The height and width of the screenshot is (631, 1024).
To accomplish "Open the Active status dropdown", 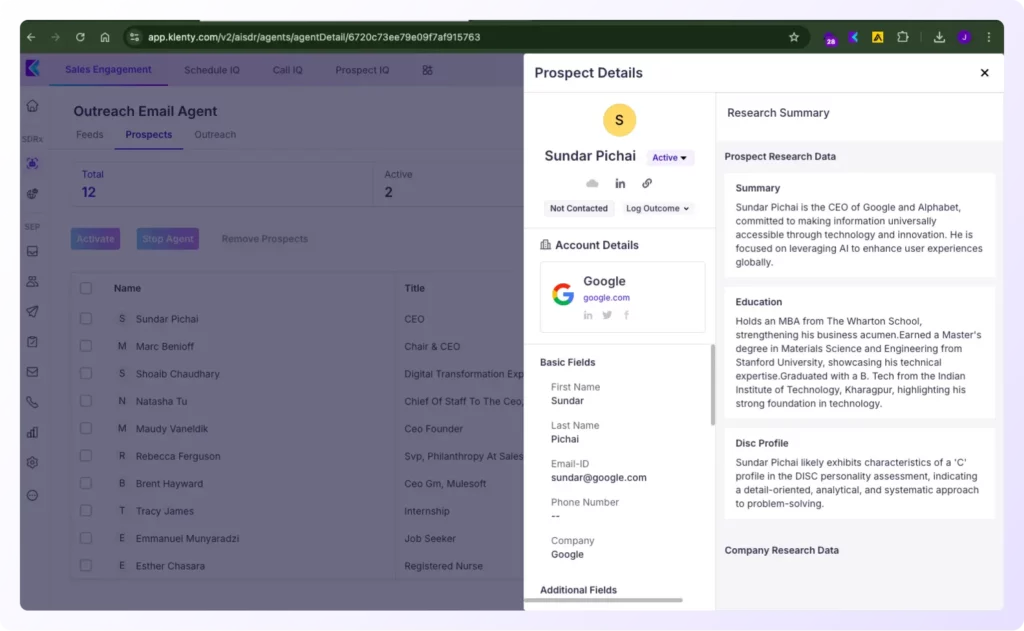I will (x=669, y=157).
